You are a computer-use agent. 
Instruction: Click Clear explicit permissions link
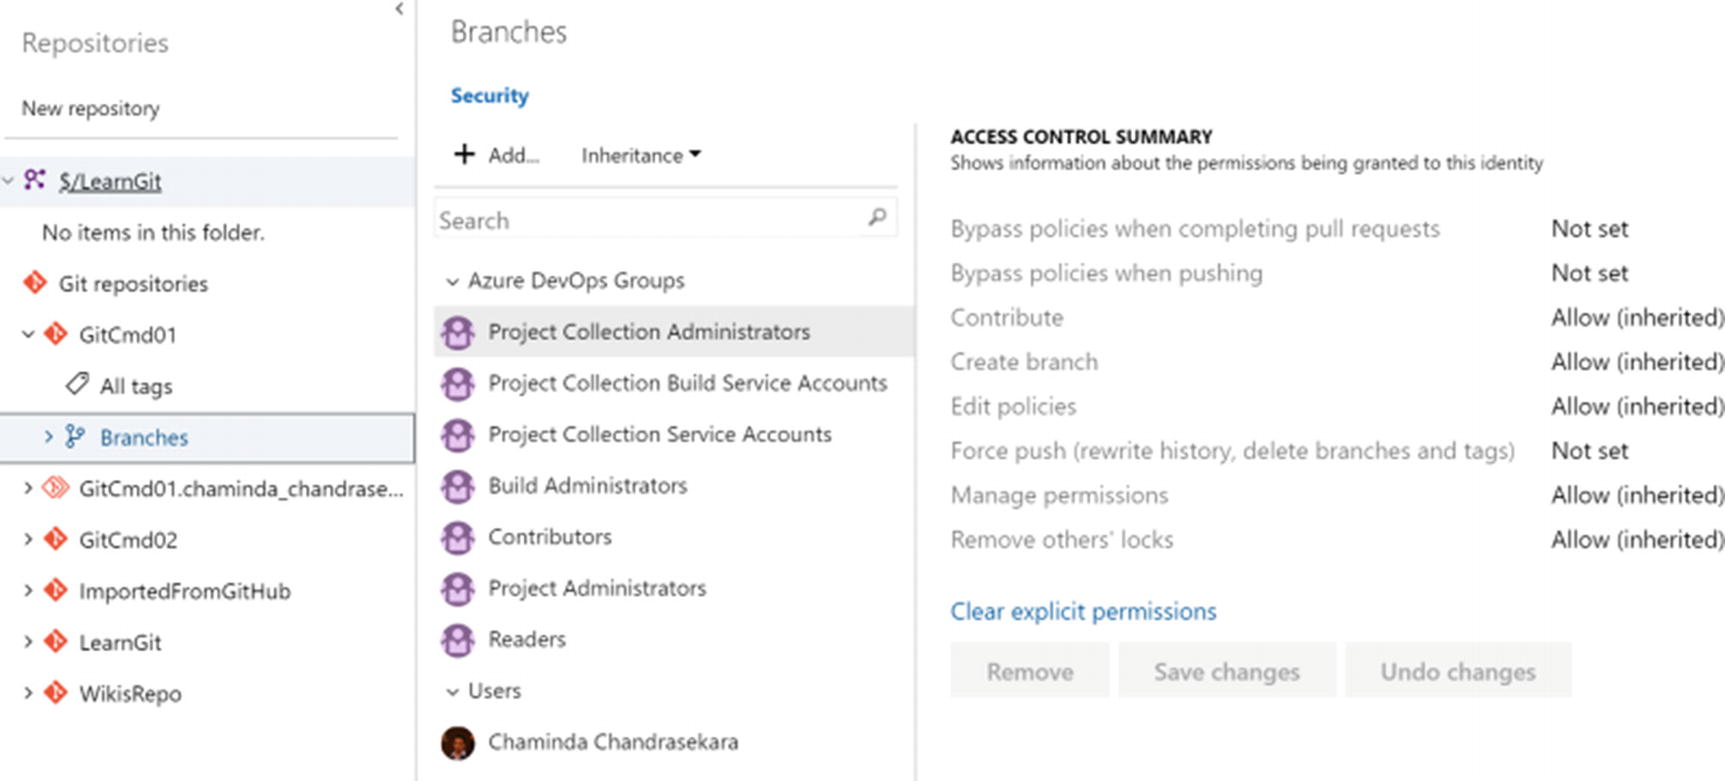[x=1083, y=611]
